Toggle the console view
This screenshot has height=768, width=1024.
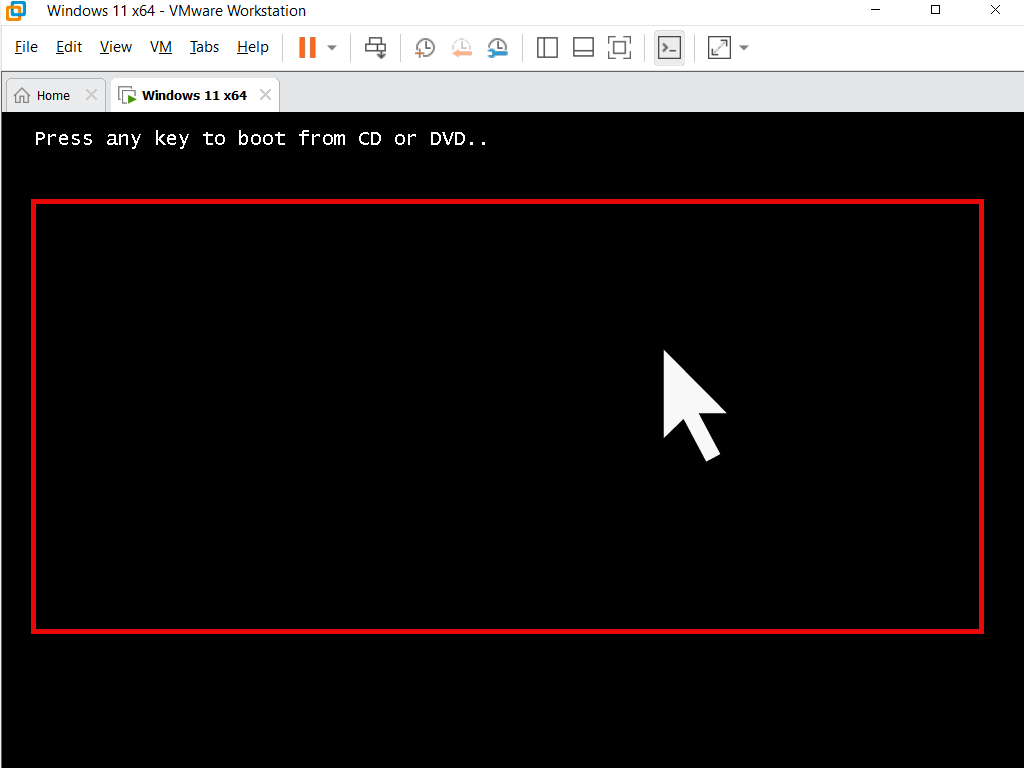670,47
